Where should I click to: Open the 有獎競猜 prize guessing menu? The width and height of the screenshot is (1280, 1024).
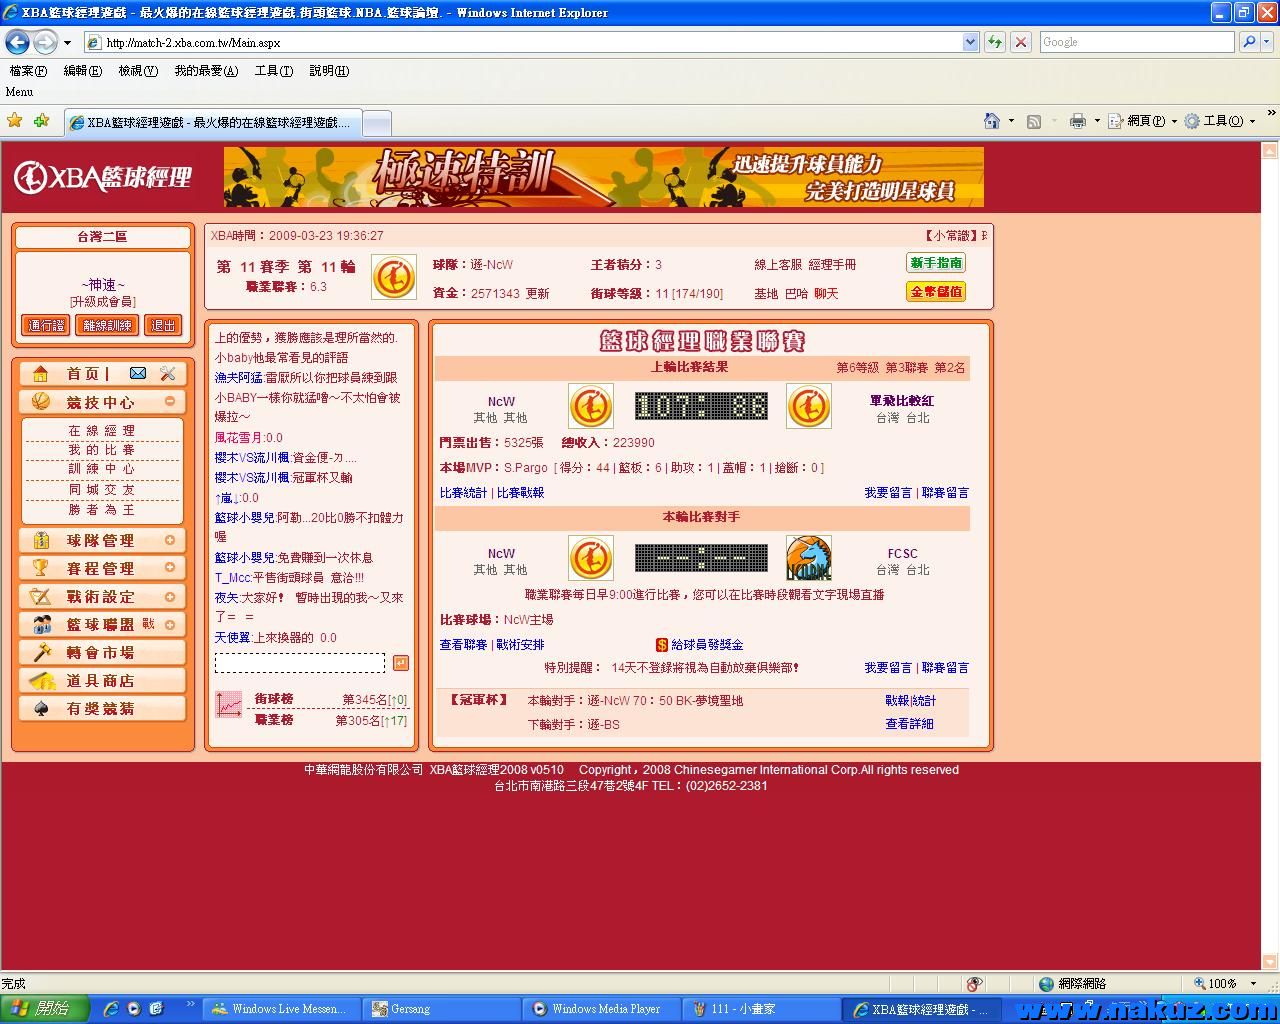point(102,708)
